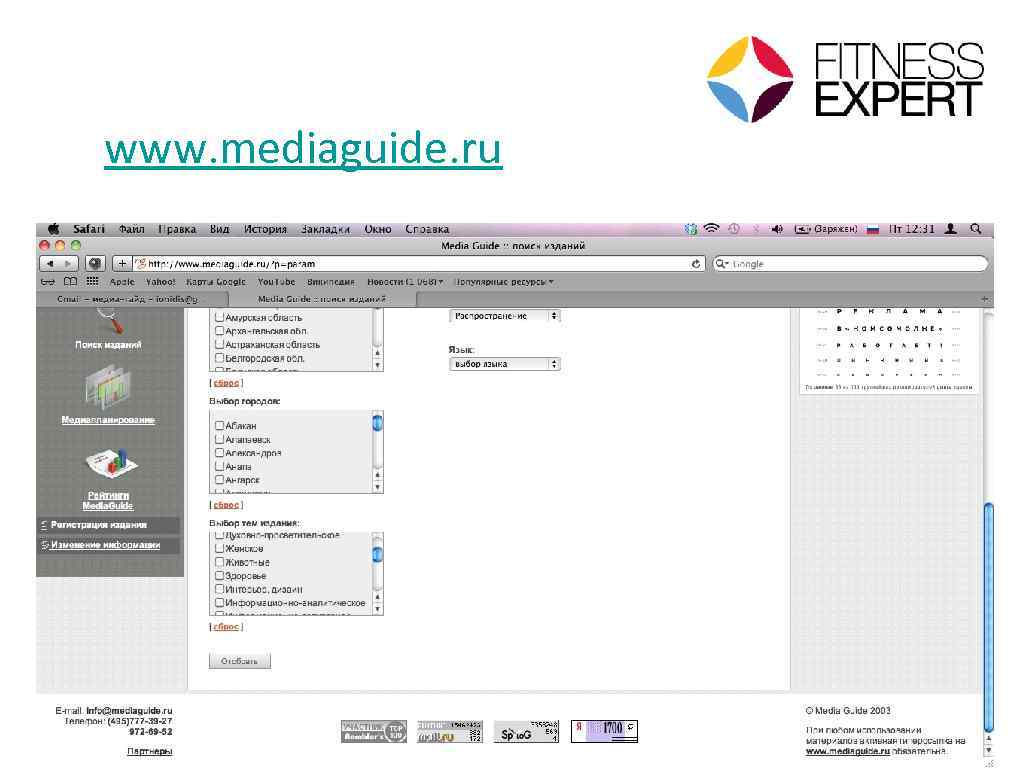
Task: Click the cities list scrollbar thumb
Action: [377, 423]
